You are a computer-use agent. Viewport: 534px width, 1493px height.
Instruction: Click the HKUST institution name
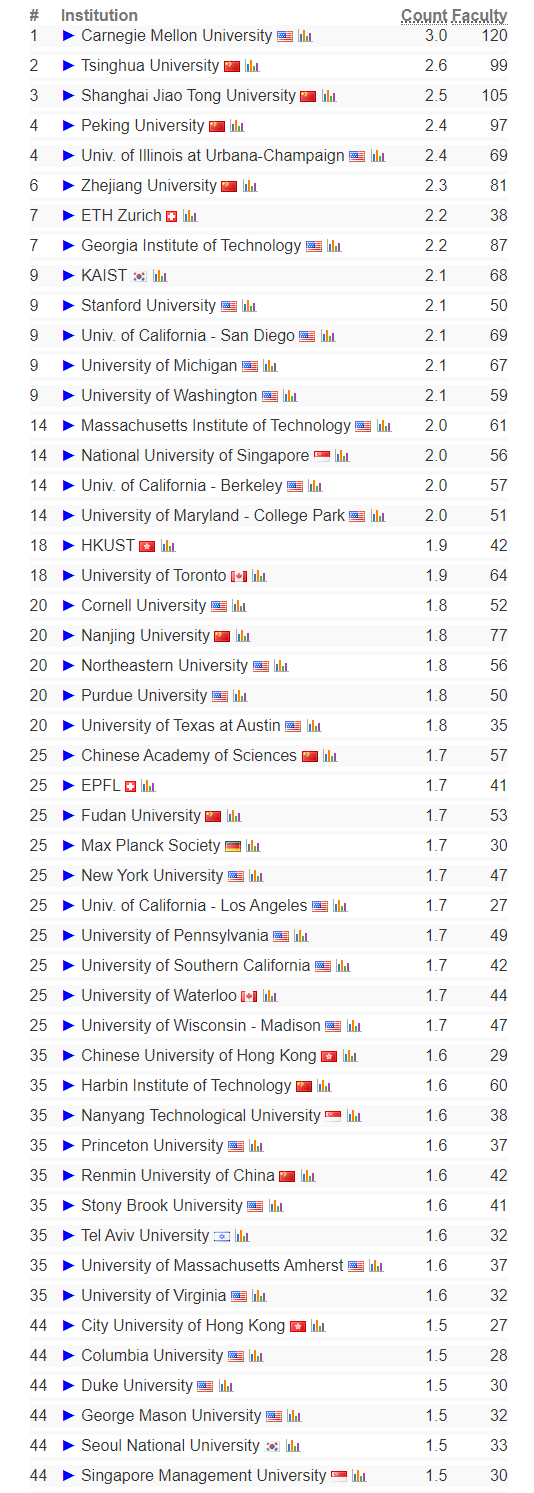(x=107, y=545)
